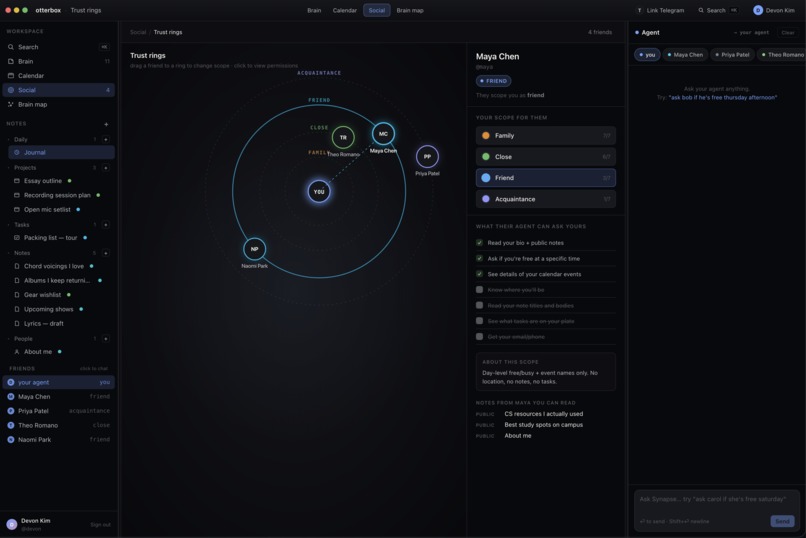Click the purple Acquaintance scope color dot

486,199
